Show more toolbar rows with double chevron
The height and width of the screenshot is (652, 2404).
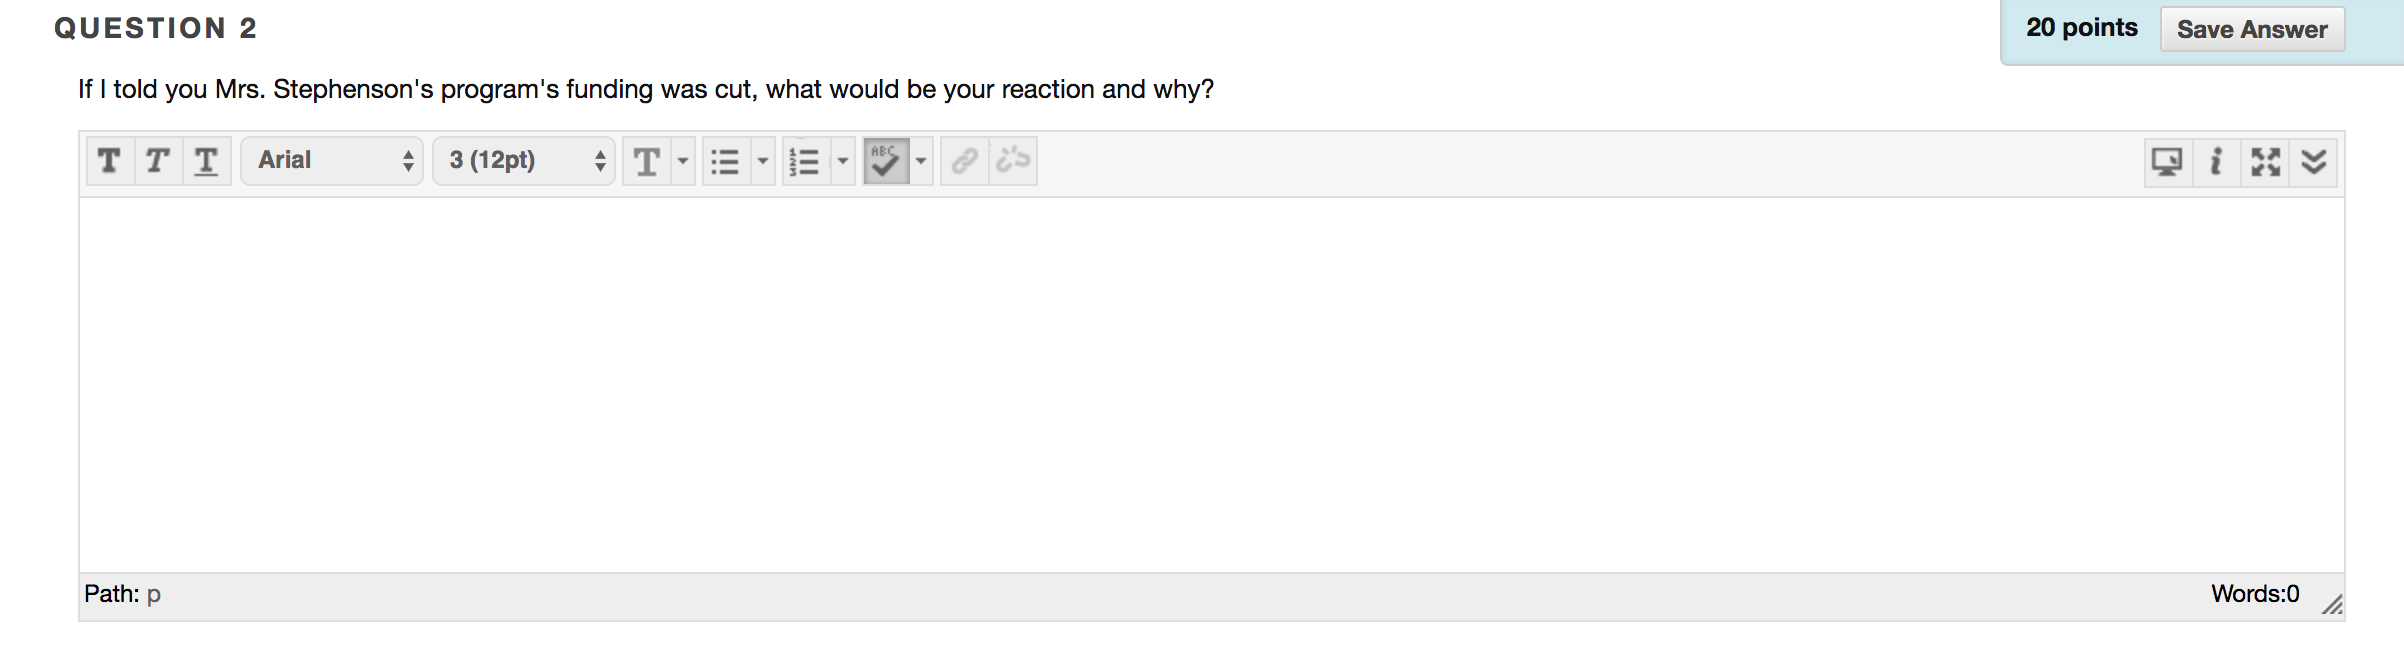[2314, 162]
